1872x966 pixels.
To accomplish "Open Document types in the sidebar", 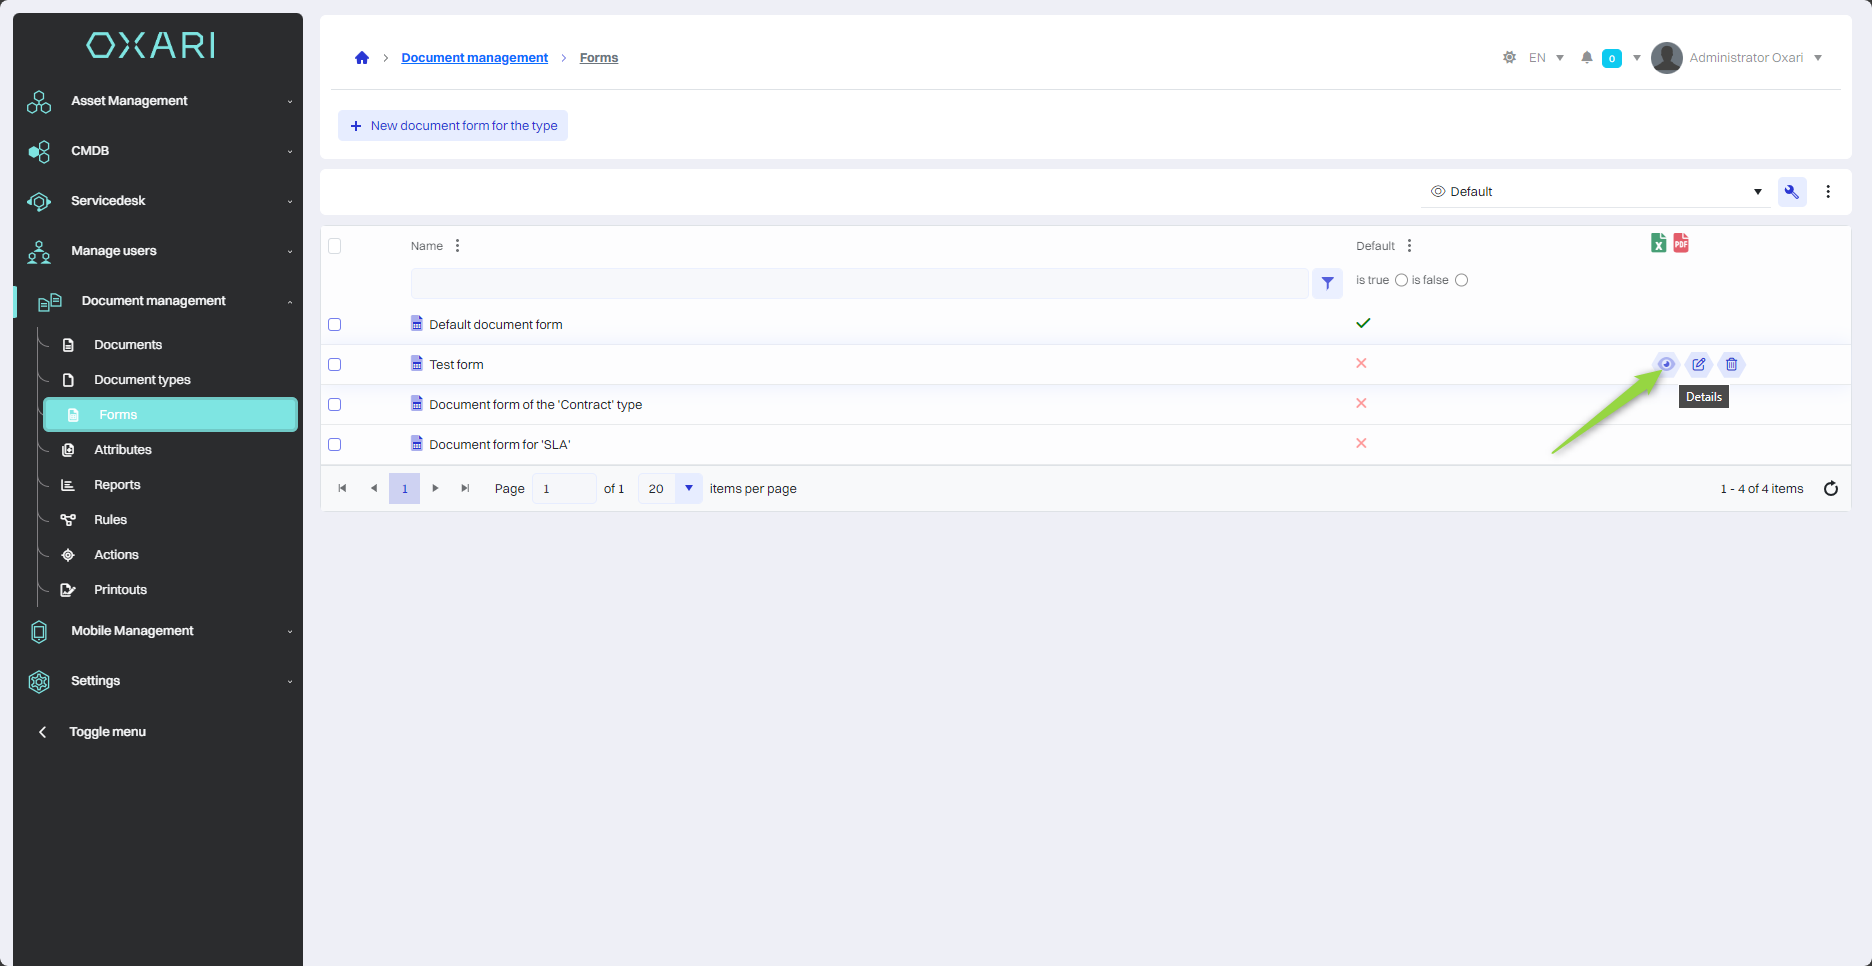I will (142, 380).
